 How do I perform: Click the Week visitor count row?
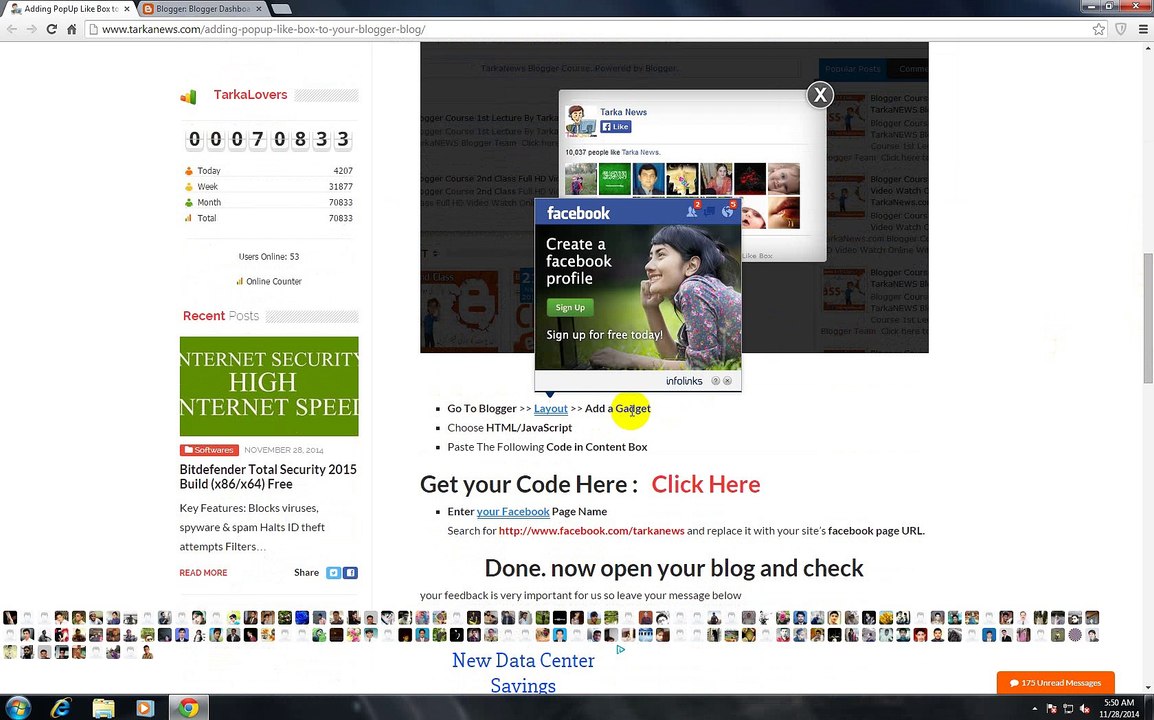click(269, 186)
